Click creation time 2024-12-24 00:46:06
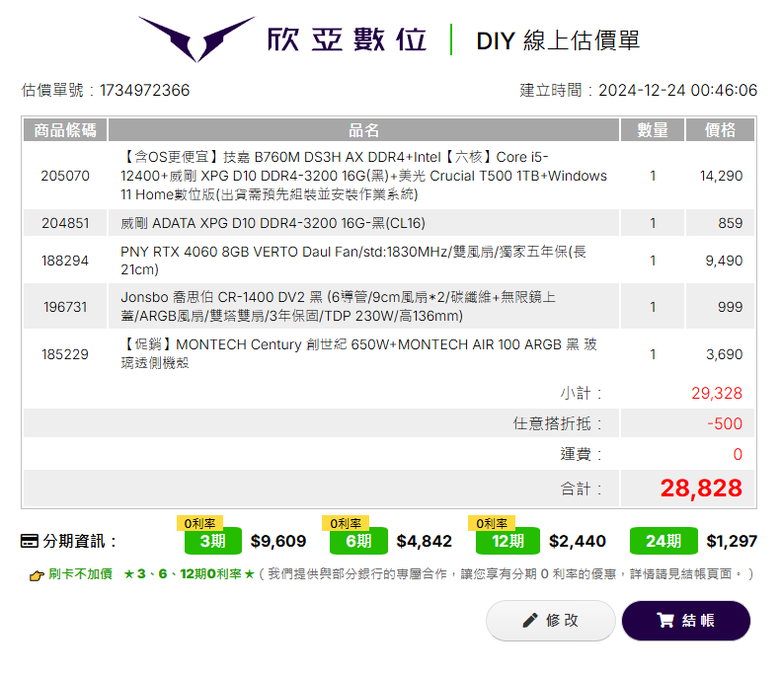This screenshot has width=780, height=676. click(x=678, y=90)
